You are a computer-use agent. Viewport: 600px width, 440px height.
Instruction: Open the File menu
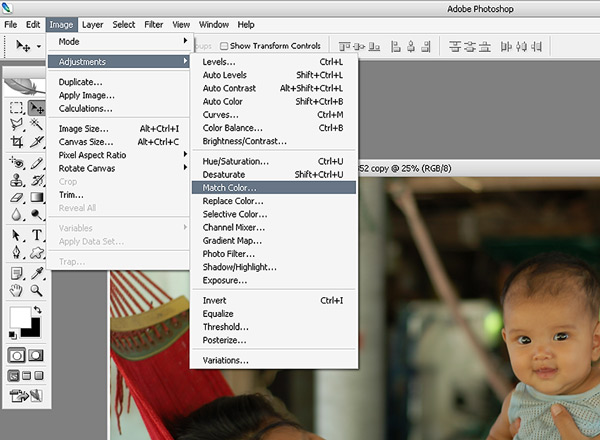click(11, 24)
